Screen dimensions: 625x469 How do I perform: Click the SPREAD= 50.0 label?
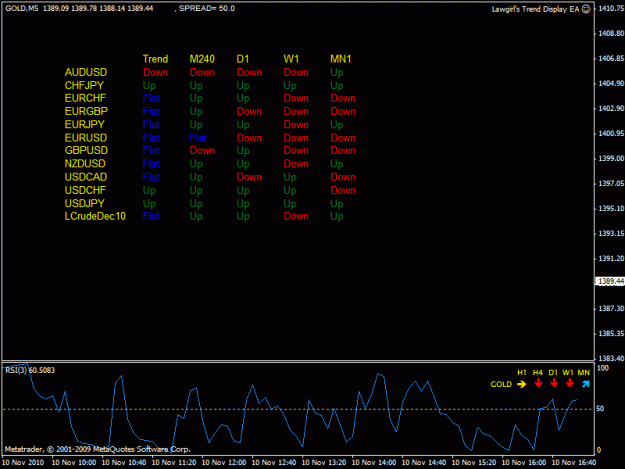pyautogui.click(x=206, y=8)
